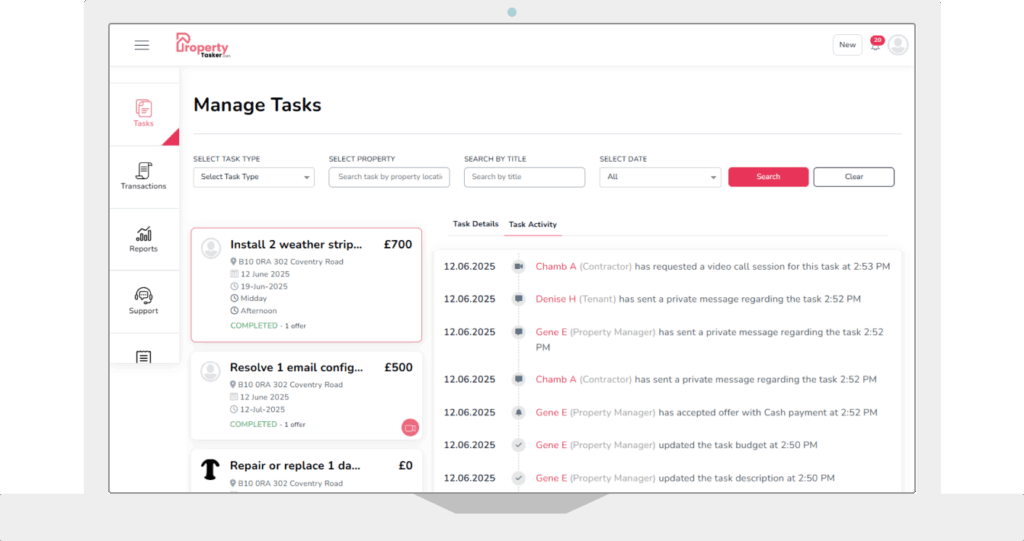Screen dimensions: 1024x541
Task: Click the red video call icon on email task
Action: (x=409, y=427)
